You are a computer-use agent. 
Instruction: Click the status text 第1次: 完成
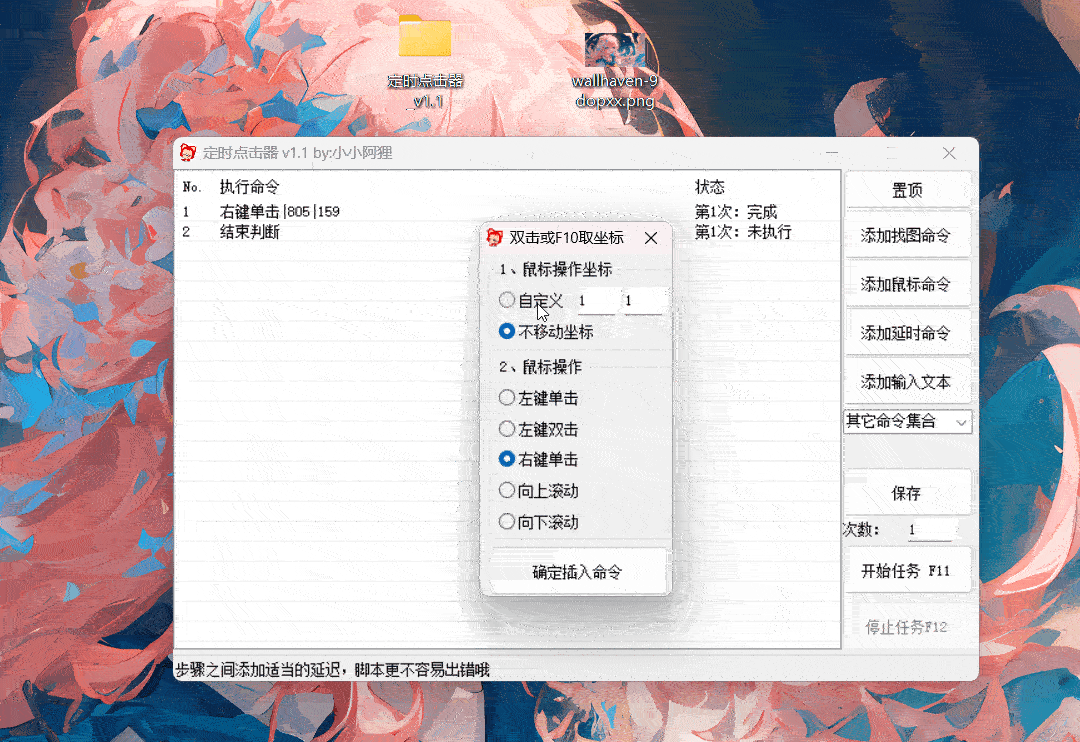point(736,212)
